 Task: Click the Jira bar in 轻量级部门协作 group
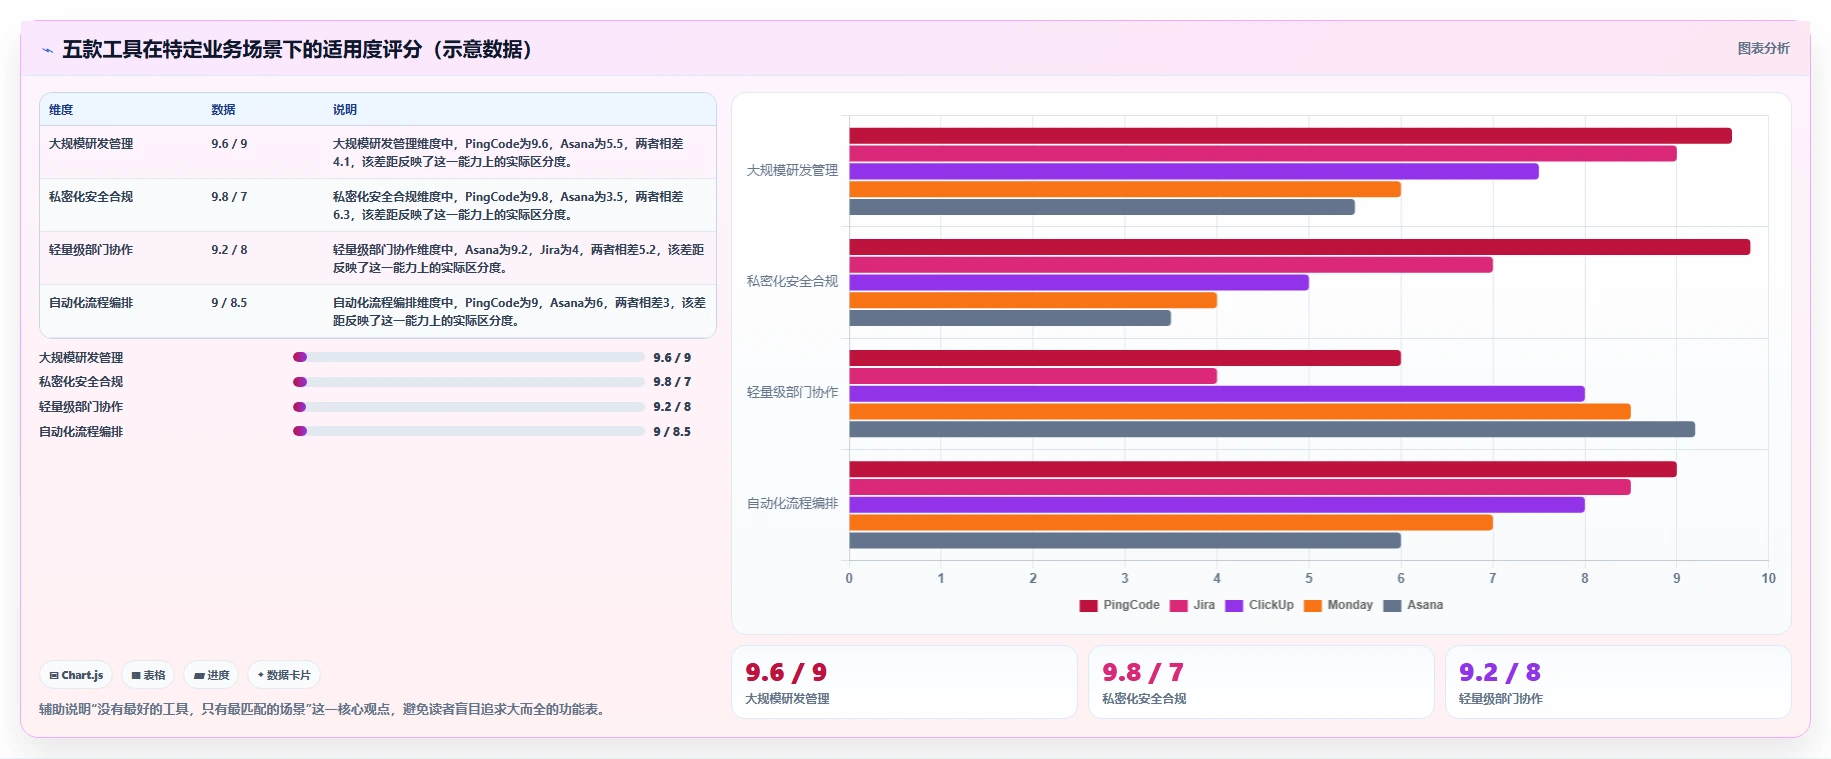click(1033, 376)
